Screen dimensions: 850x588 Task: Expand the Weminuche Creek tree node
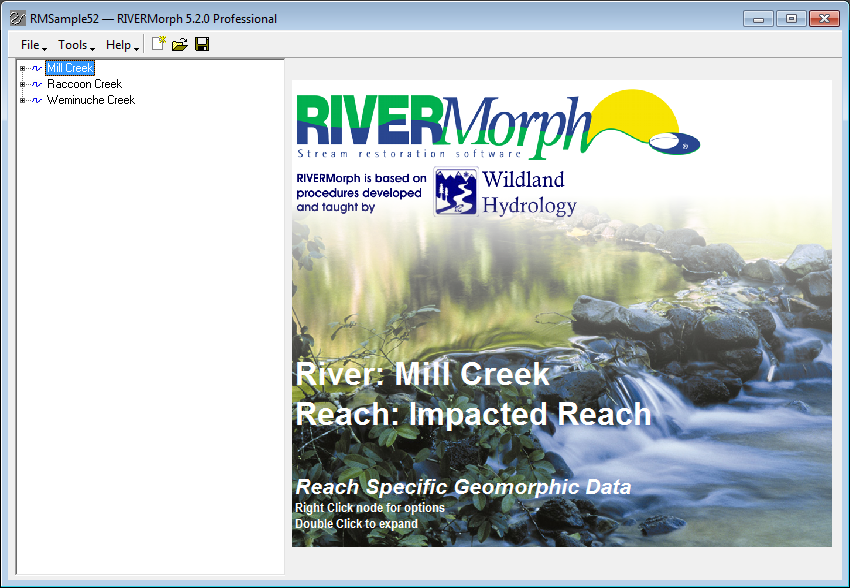point(22,100)
